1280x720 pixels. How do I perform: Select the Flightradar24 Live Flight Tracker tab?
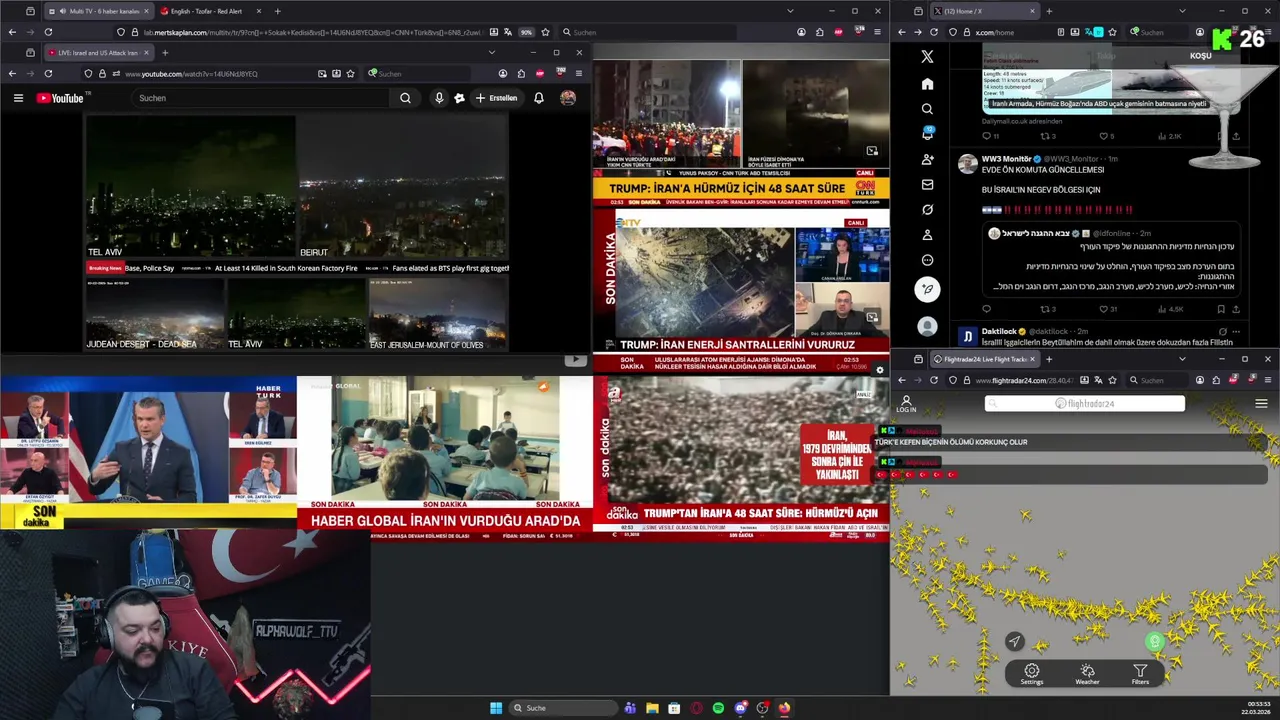(x=985, y=359)
